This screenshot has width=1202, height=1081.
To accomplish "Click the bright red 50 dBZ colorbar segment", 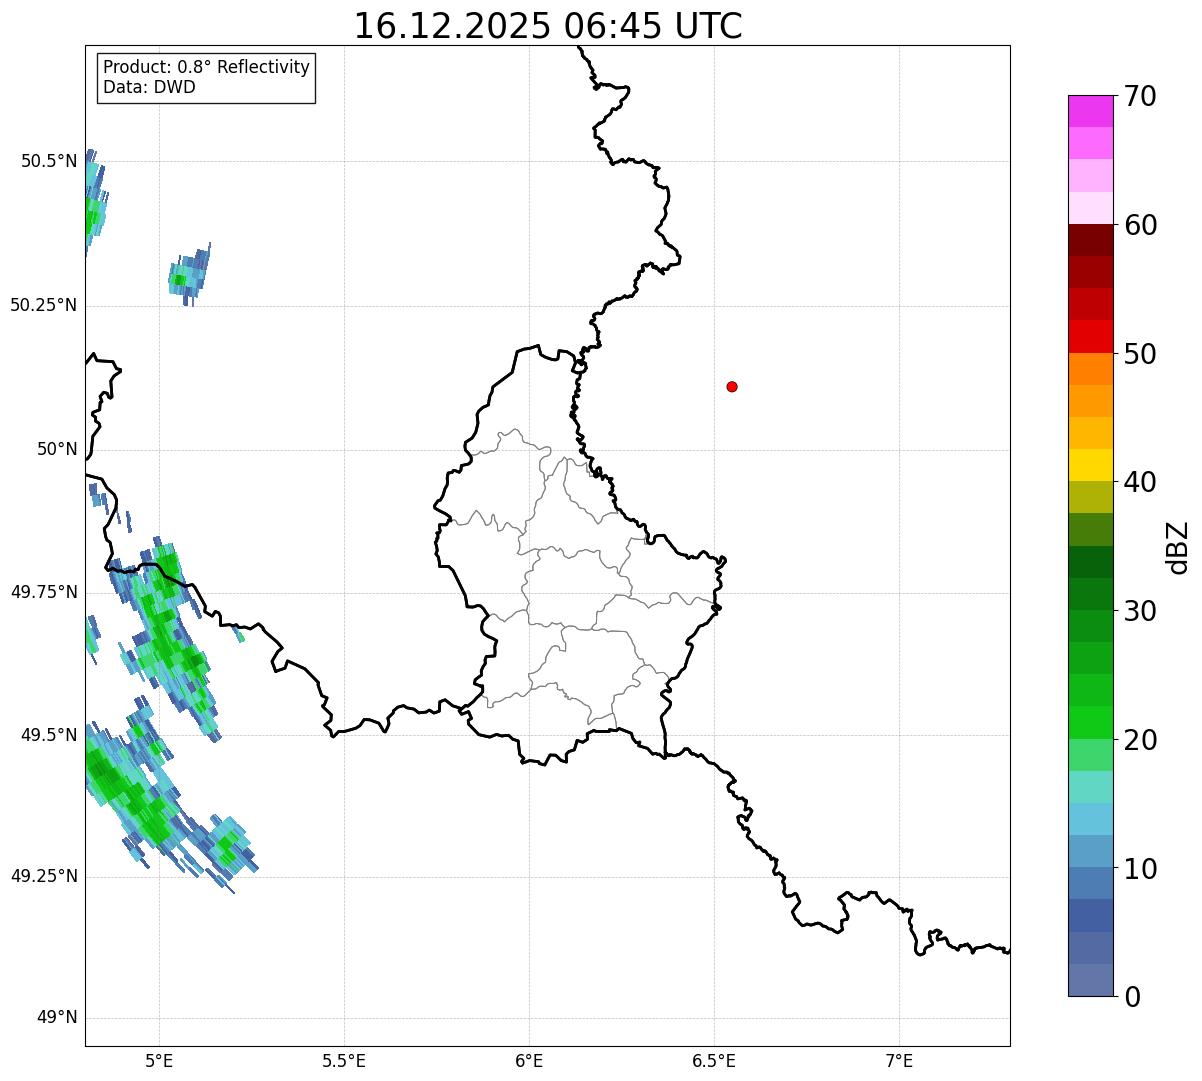I will [x=1090, y=337].
